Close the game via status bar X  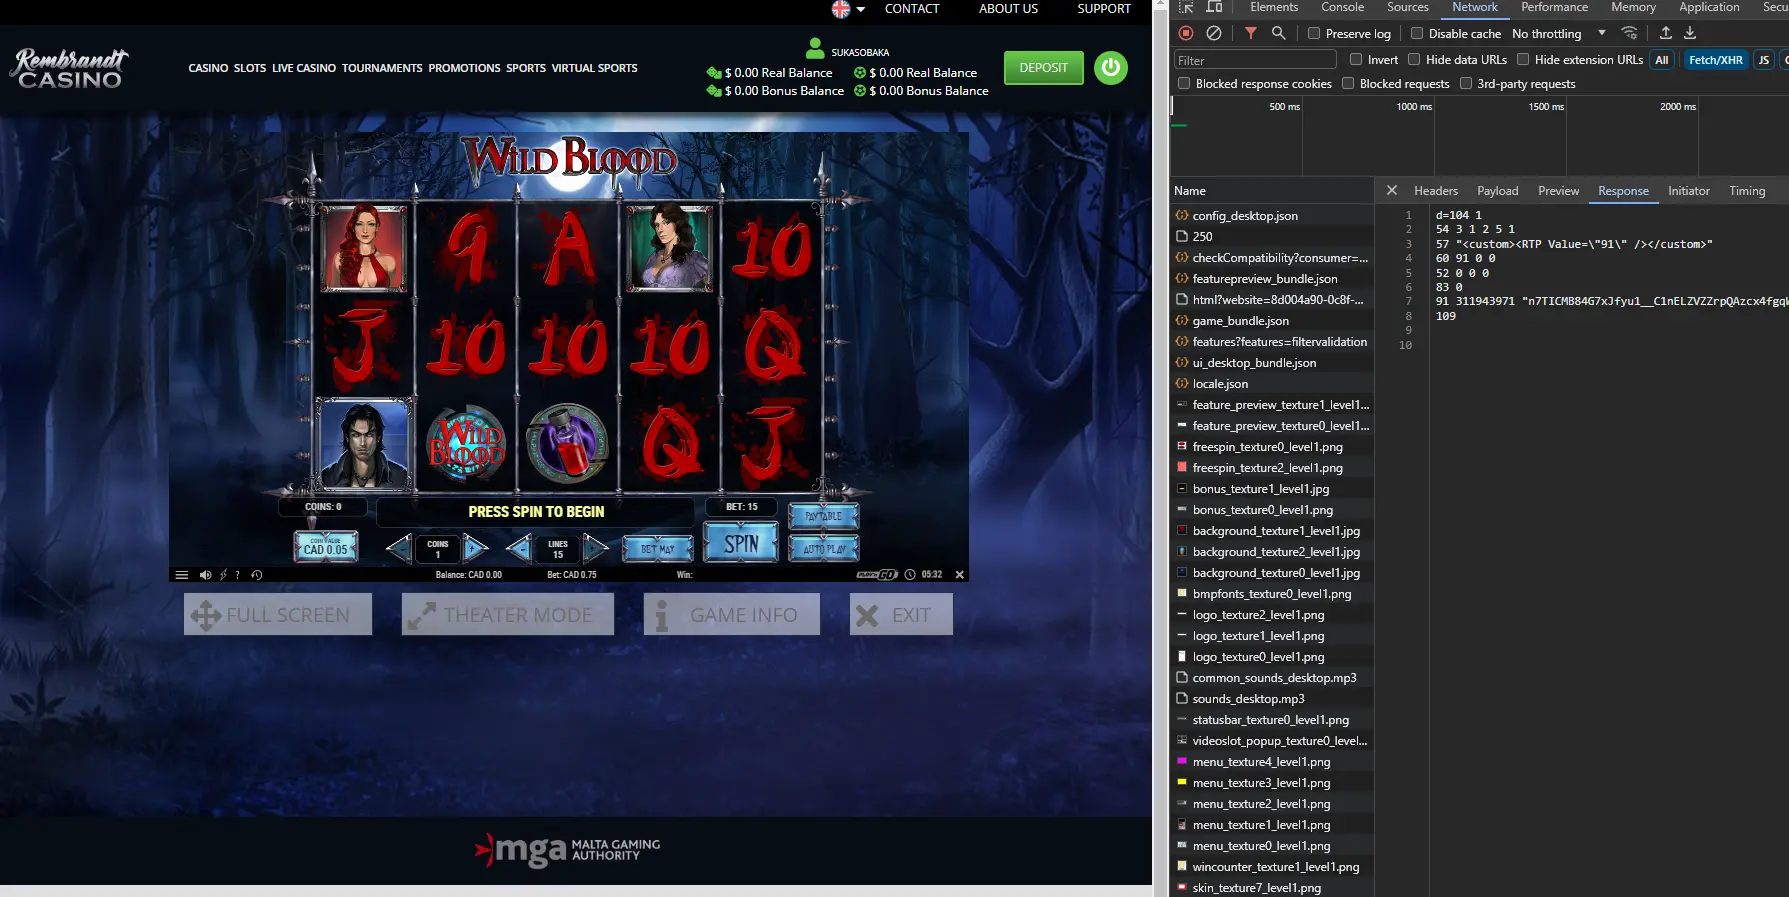tap(960, 575)
